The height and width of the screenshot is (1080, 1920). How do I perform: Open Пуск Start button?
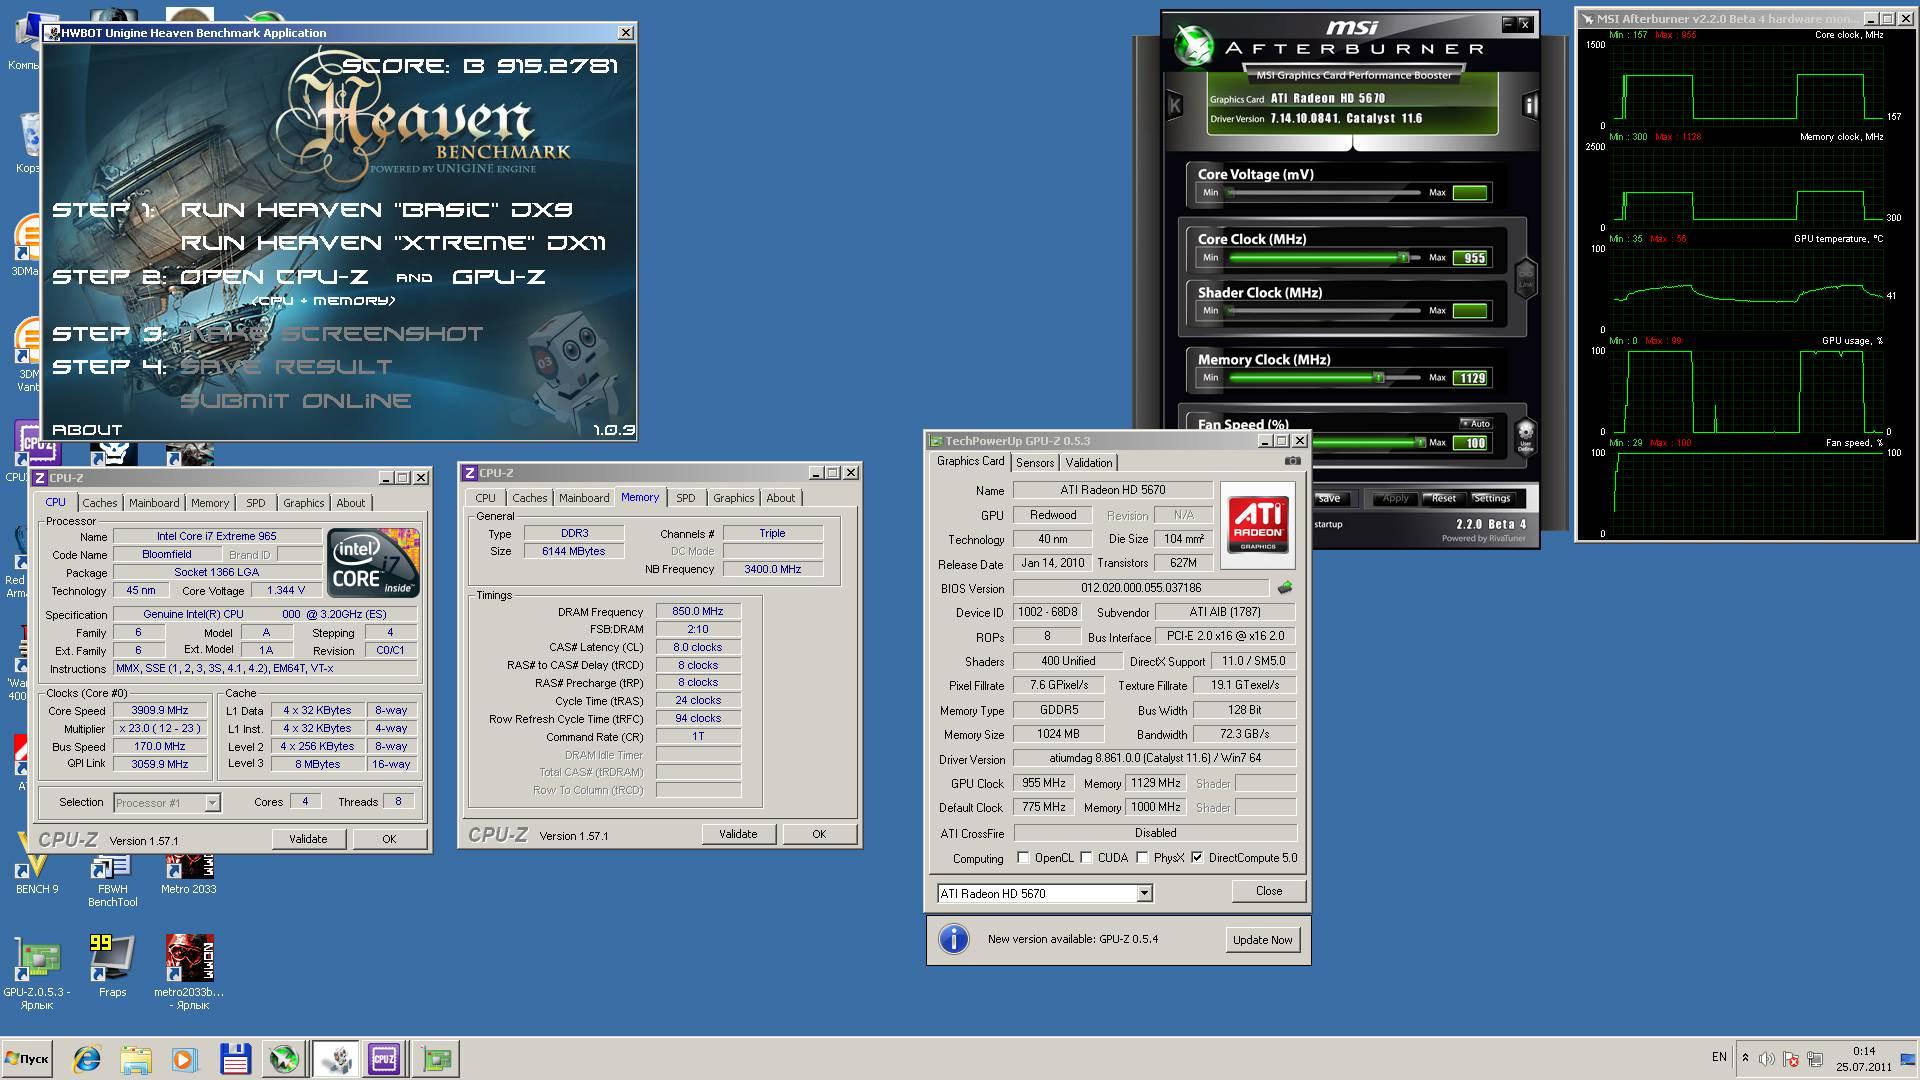[27, 1059]
